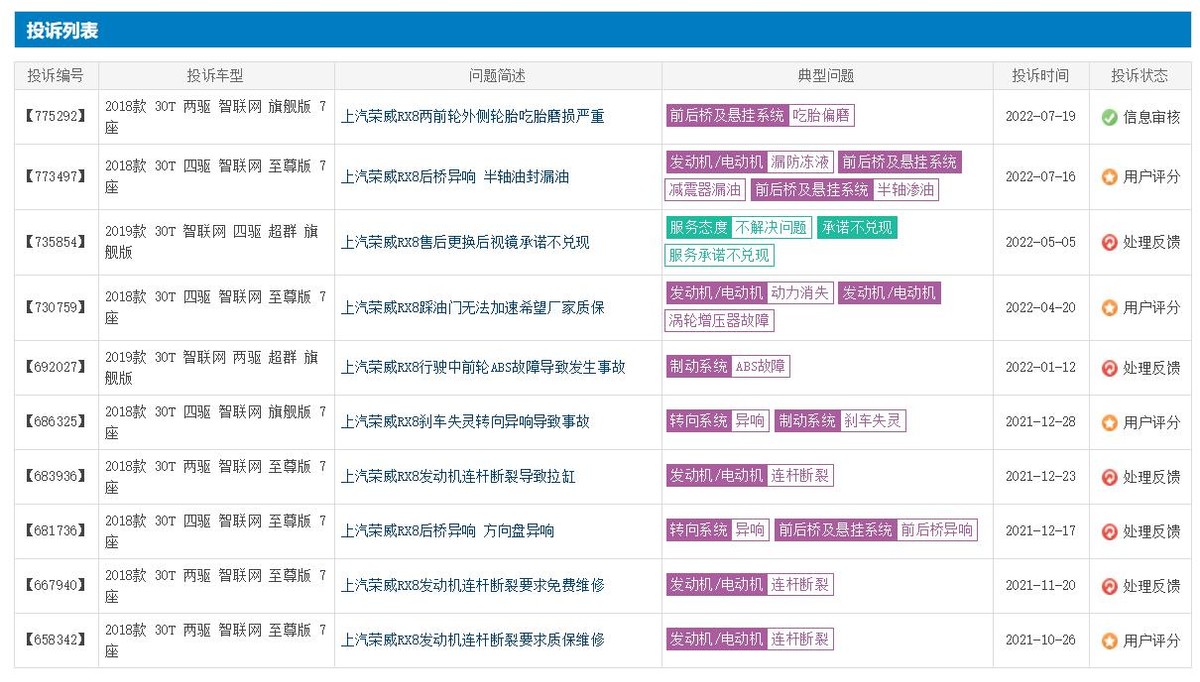Select complaint number 【658342】
The image size is (1200, 682).
pos(56,641)
